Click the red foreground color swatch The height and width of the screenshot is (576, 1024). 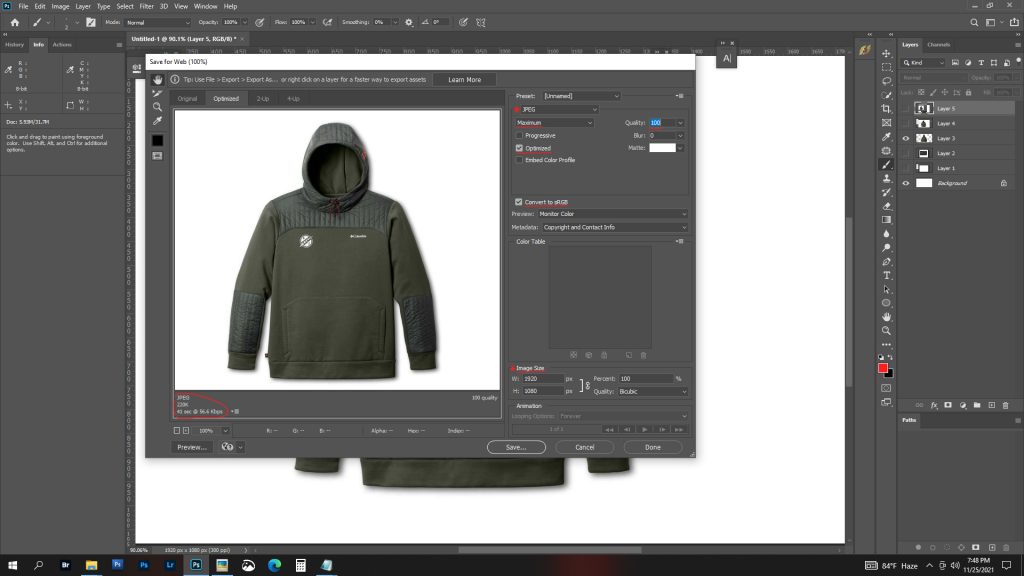coord(882,368)
